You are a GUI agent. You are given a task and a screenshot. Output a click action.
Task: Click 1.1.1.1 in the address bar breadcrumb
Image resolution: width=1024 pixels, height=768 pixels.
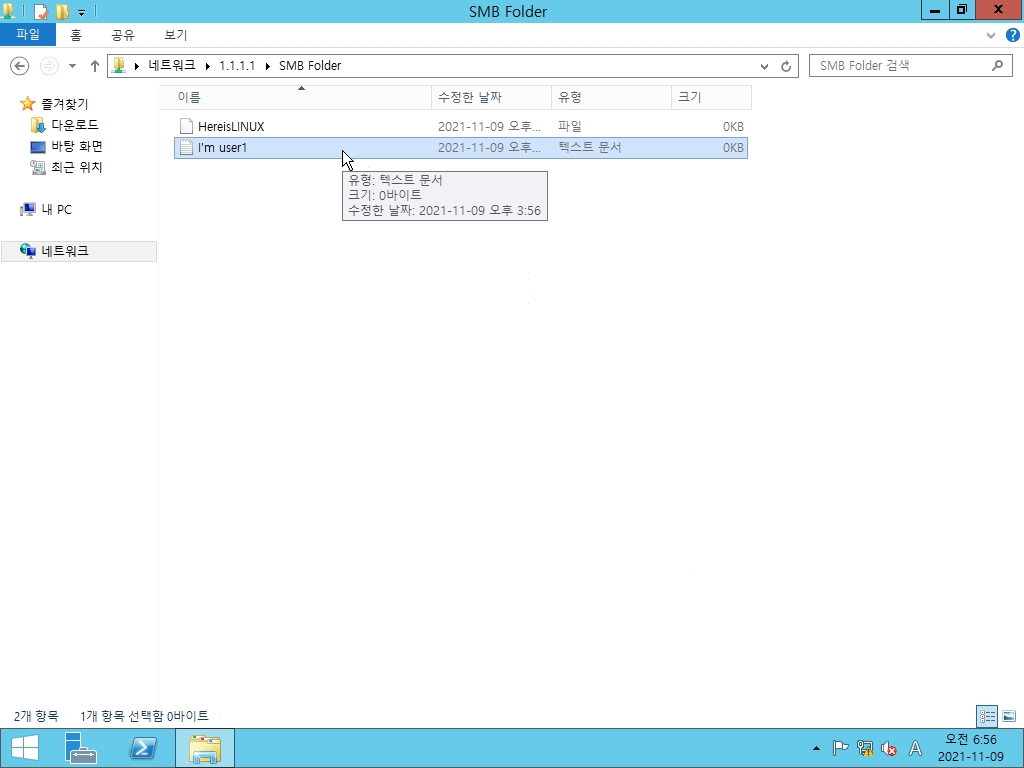[x=237, y=65]
